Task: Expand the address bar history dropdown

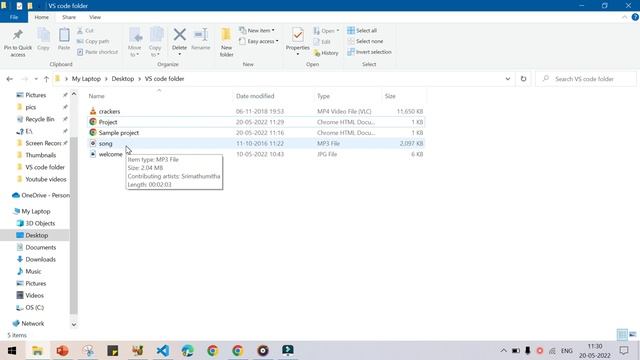Action: click(x=508, y=79)
